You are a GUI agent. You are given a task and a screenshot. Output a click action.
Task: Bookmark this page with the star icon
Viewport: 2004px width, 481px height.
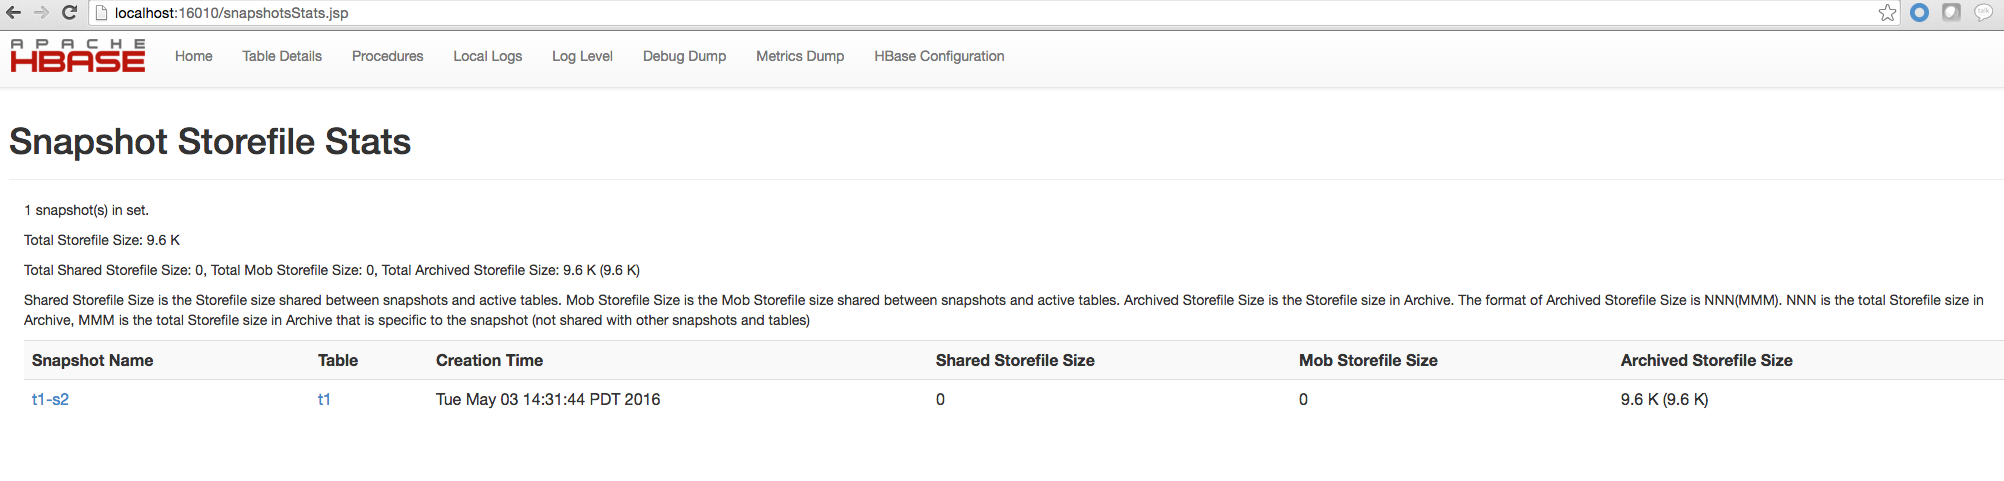pyautogui.click(x=1887, y=13)
